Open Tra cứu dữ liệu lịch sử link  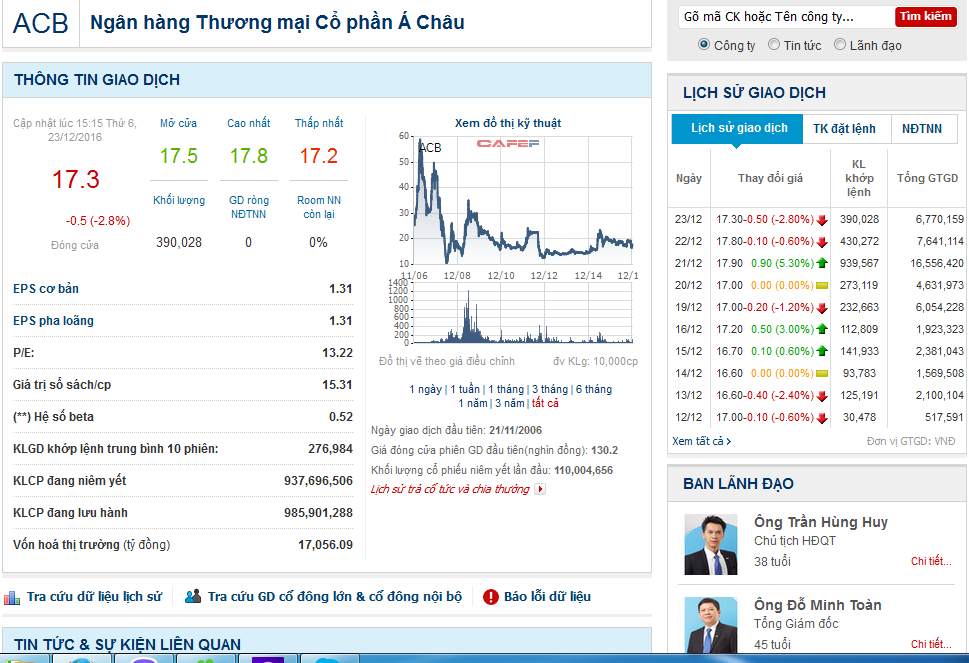pos(94,597)
